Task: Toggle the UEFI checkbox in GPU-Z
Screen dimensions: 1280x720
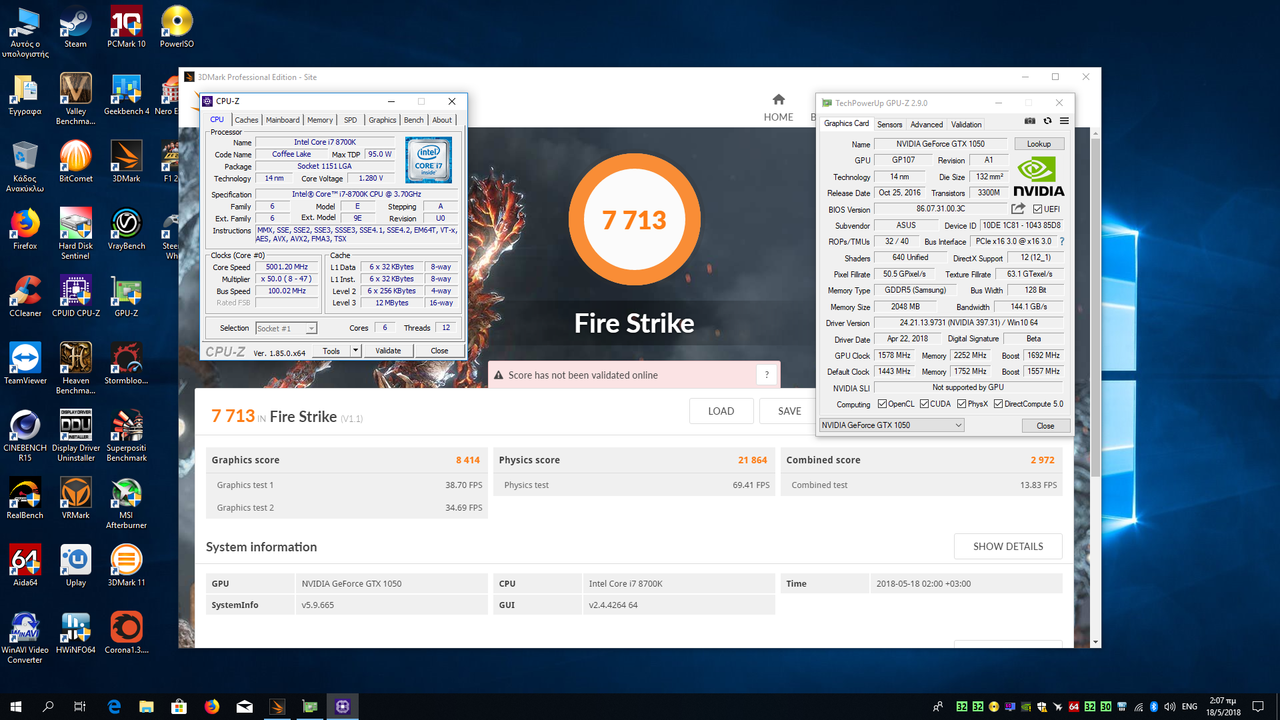Action: tap(1039, 209)
